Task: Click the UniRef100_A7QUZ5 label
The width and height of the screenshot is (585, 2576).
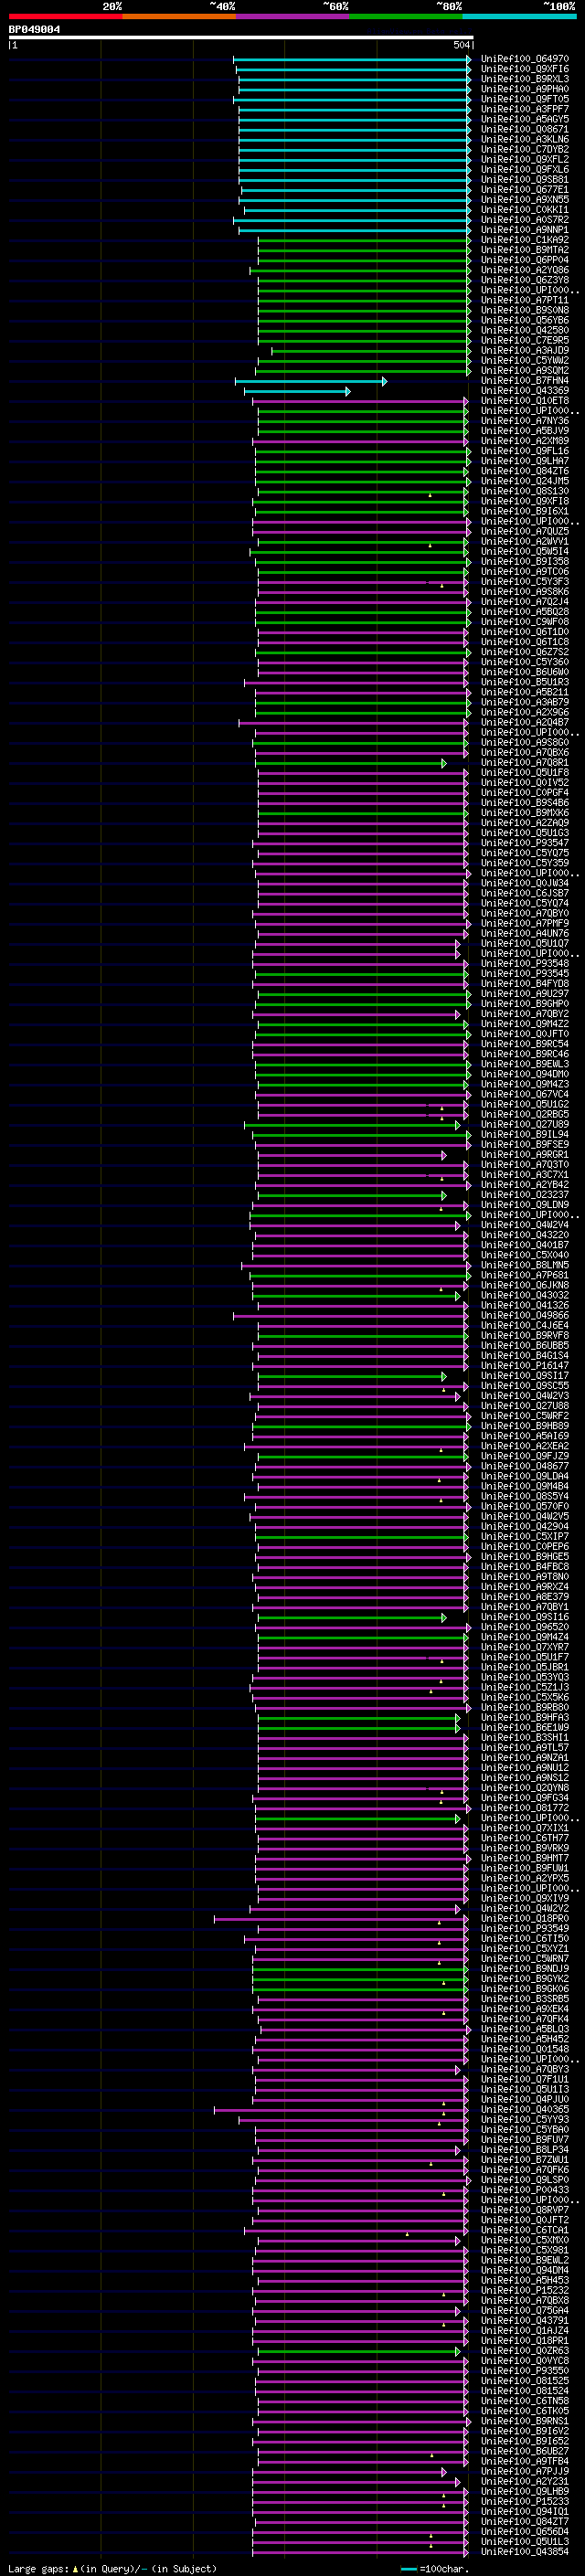Action: point(525,531)
